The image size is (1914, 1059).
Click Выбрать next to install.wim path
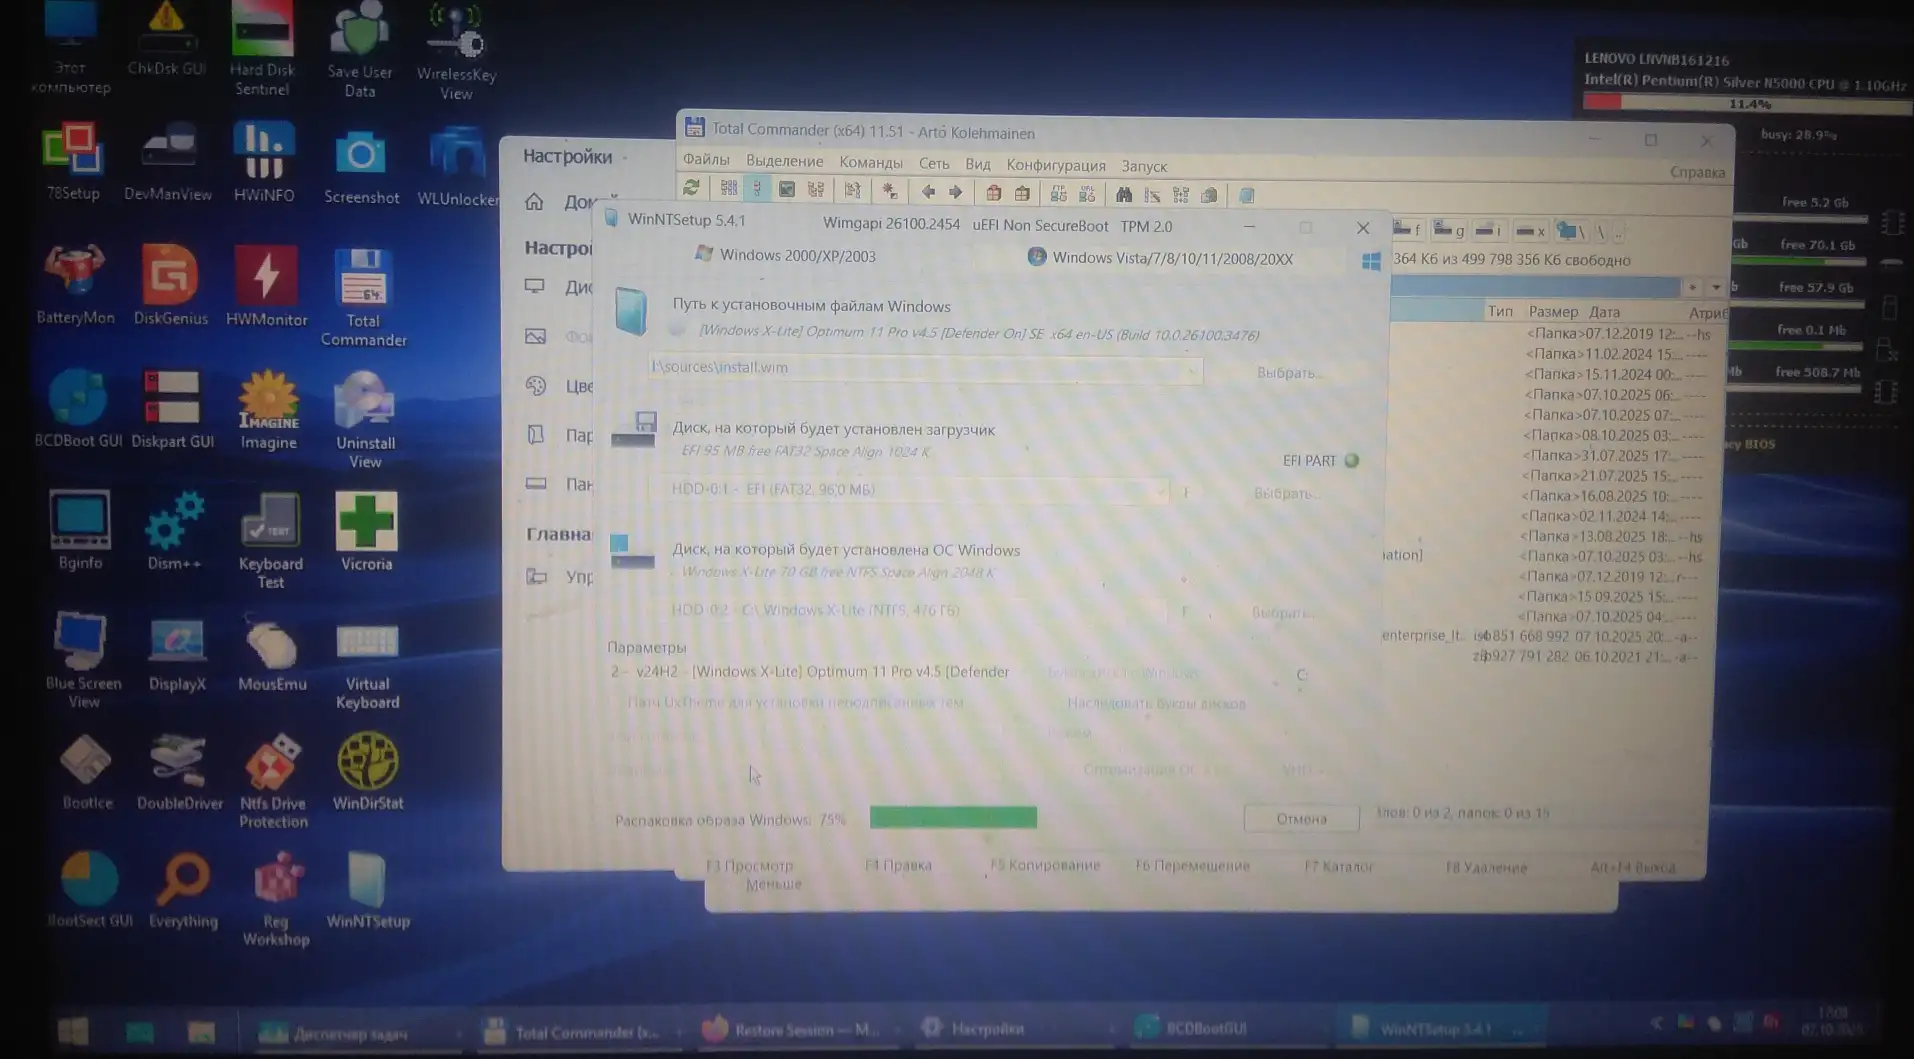pos(1288,372)
